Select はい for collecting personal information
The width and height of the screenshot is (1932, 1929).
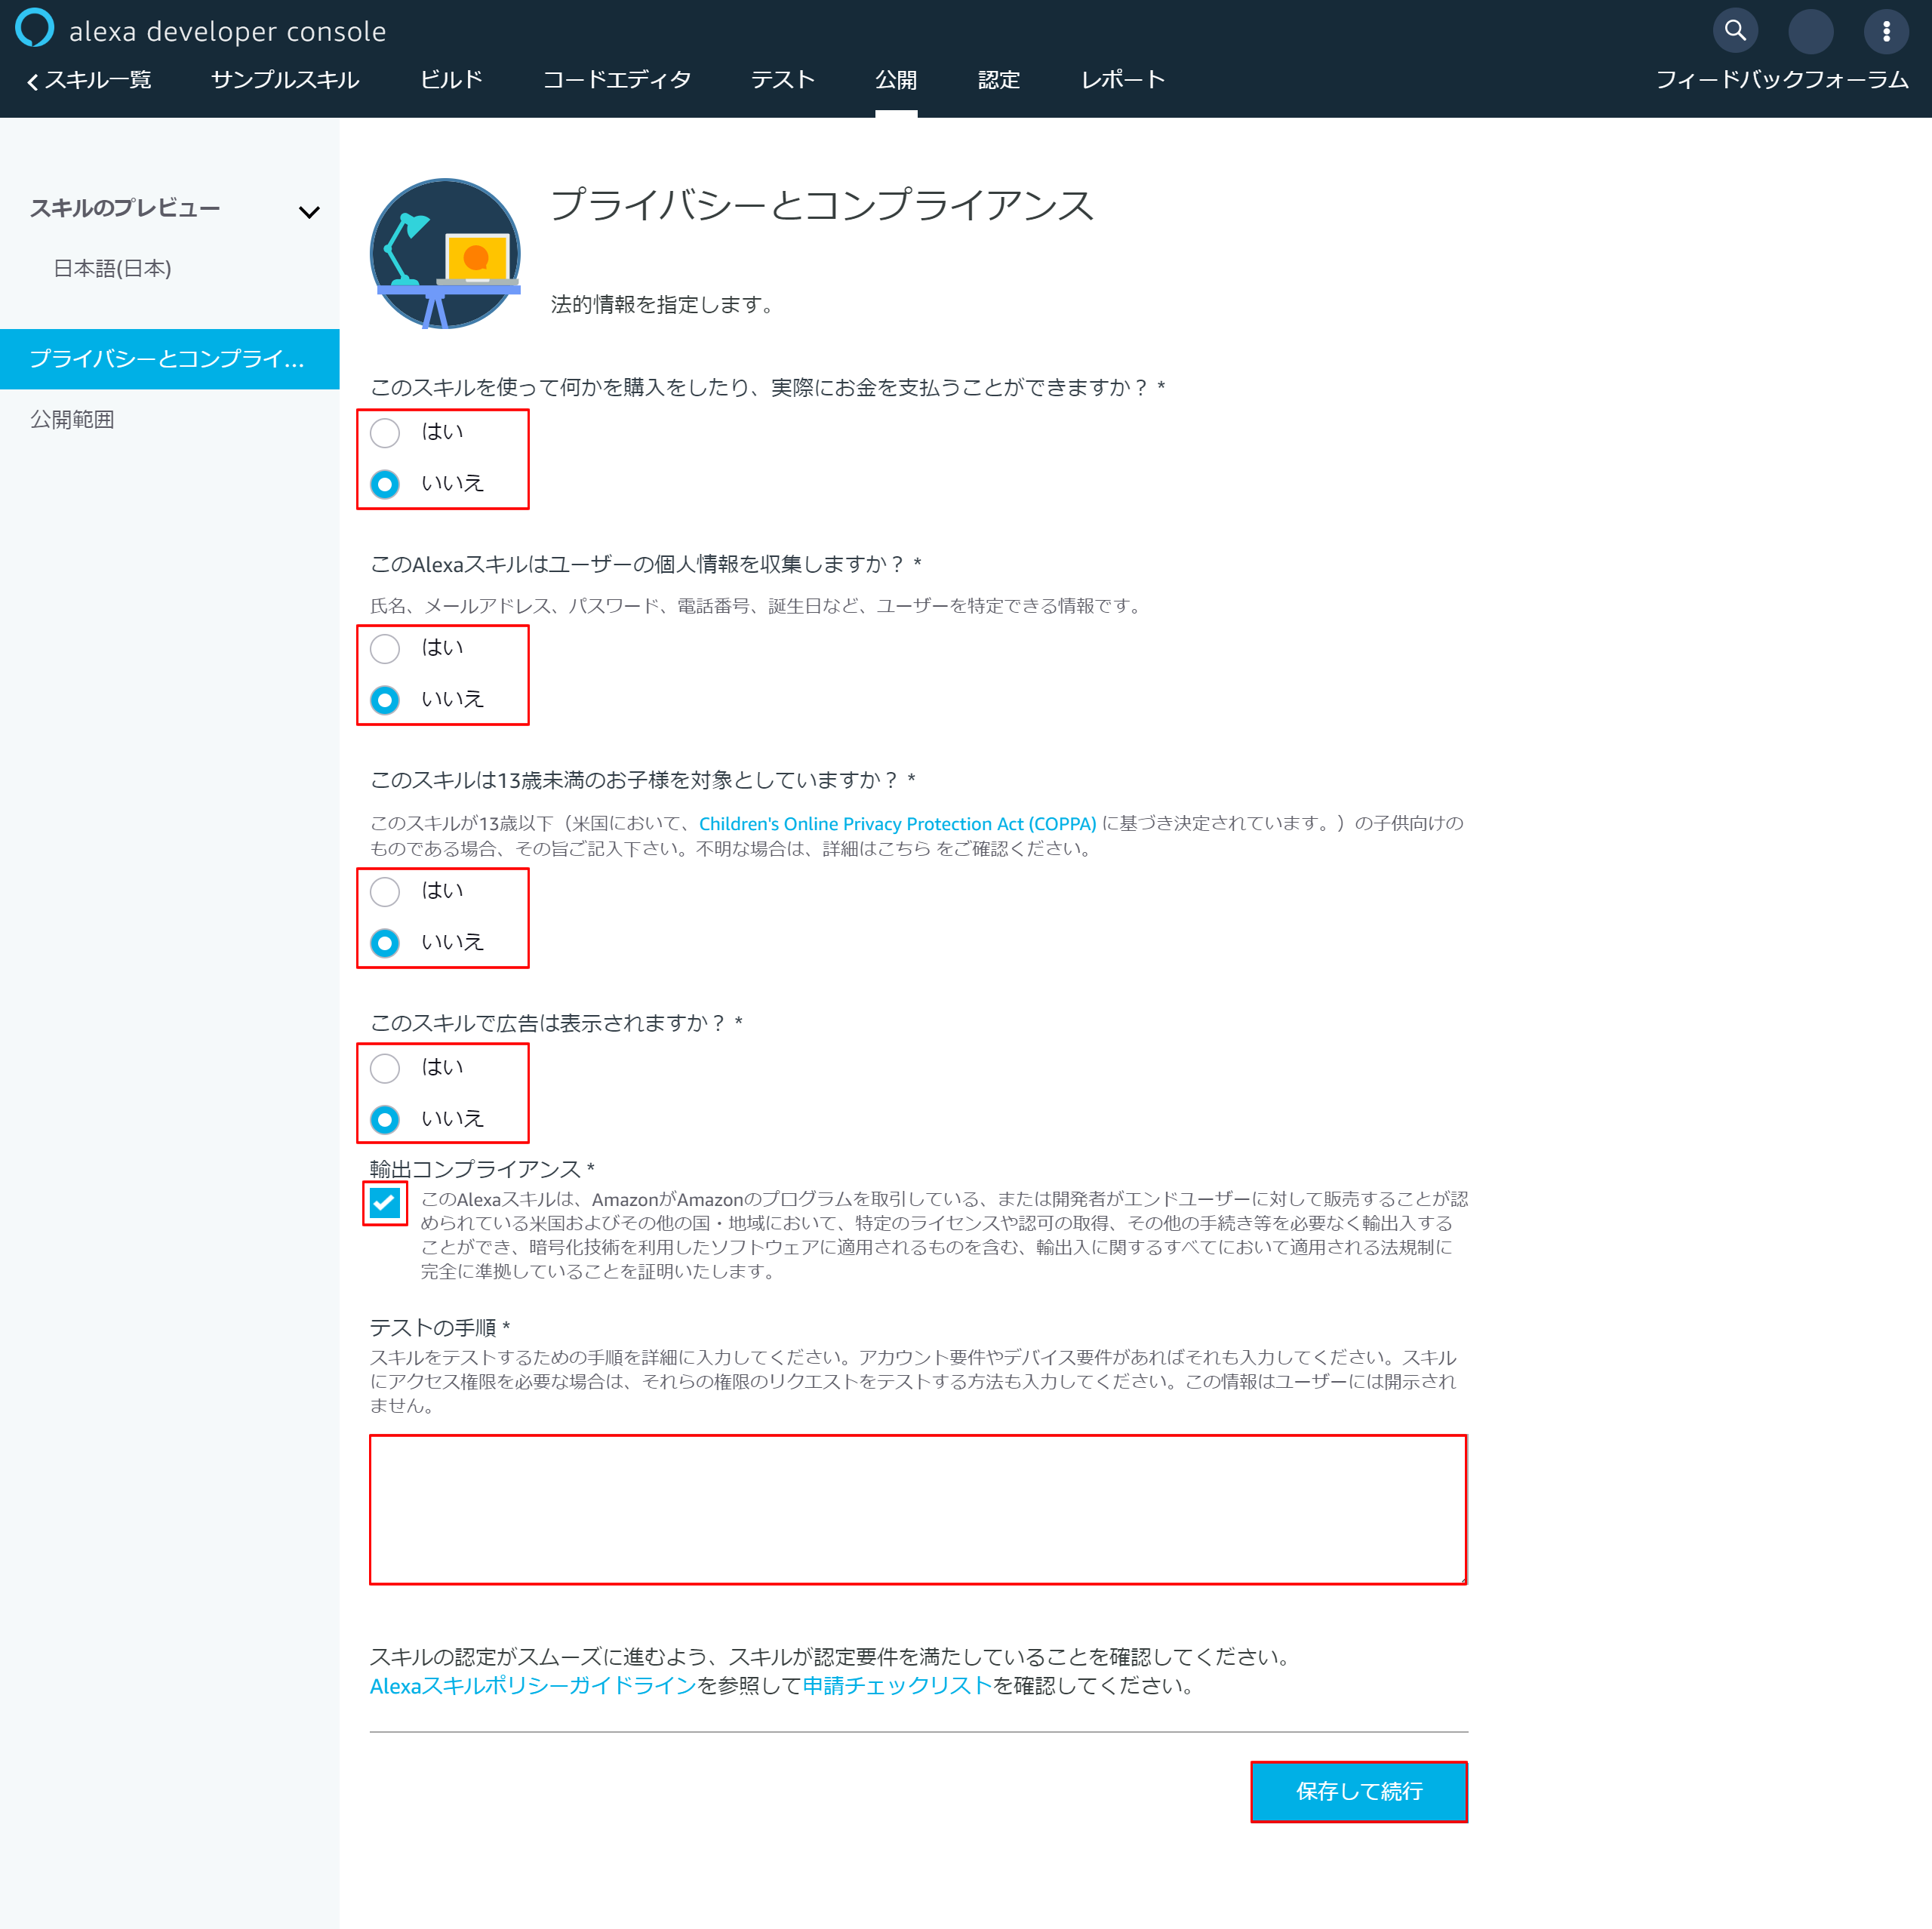click(x=385, y=649)
